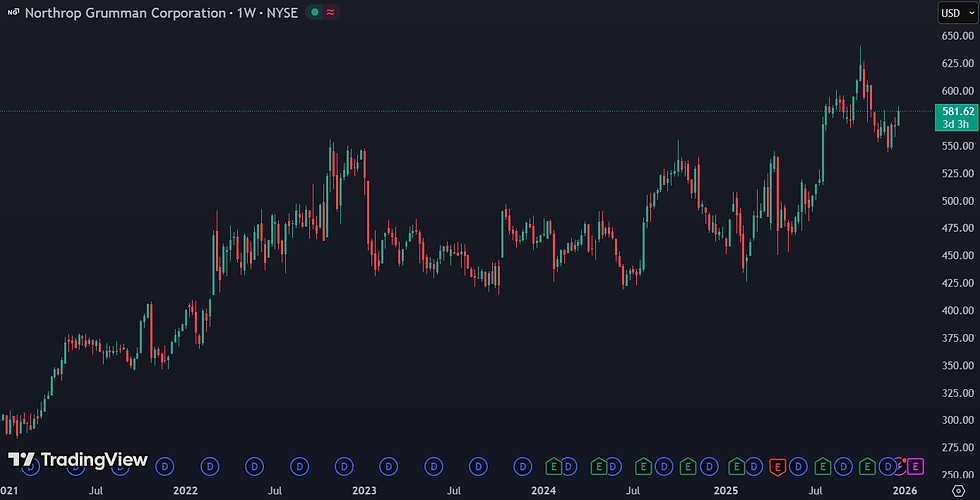Click the D dividend marker just left of 2026

point(888,466)
